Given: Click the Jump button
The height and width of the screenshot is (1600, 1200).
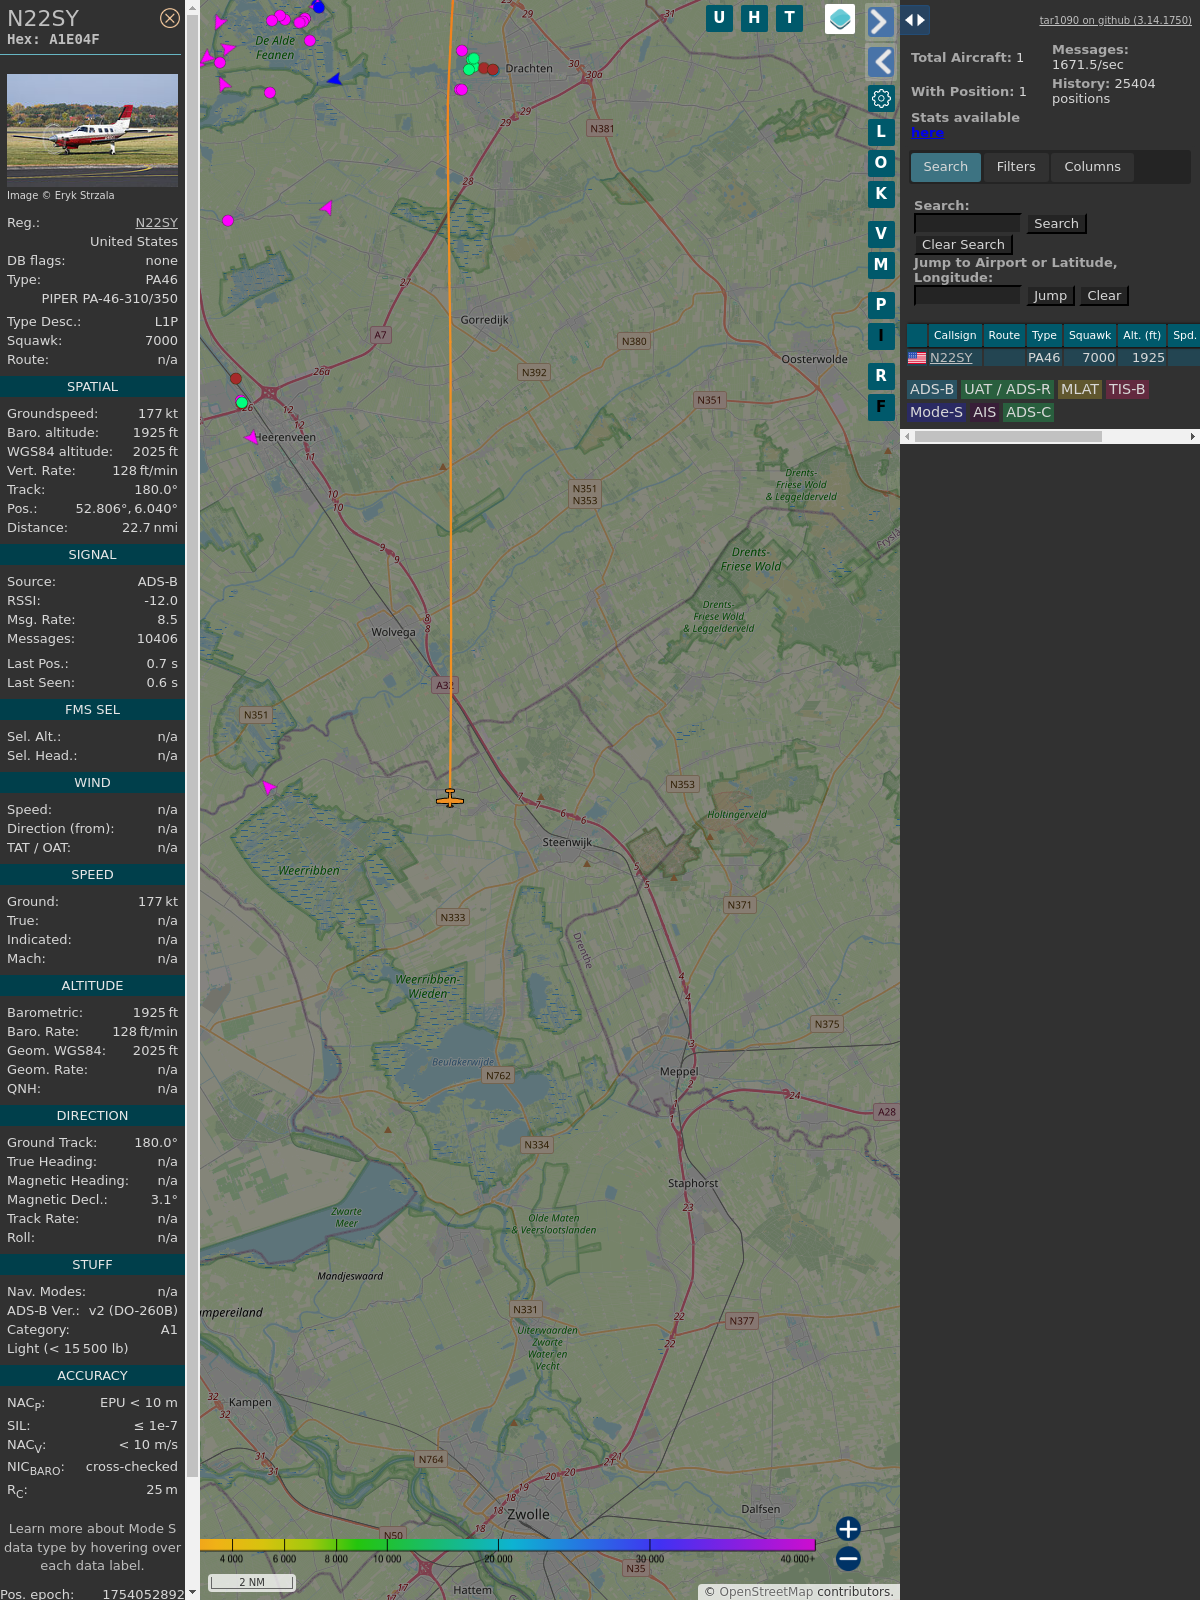Looking at the screenshot, I should pyautogui.click(x=1050, y=296).
